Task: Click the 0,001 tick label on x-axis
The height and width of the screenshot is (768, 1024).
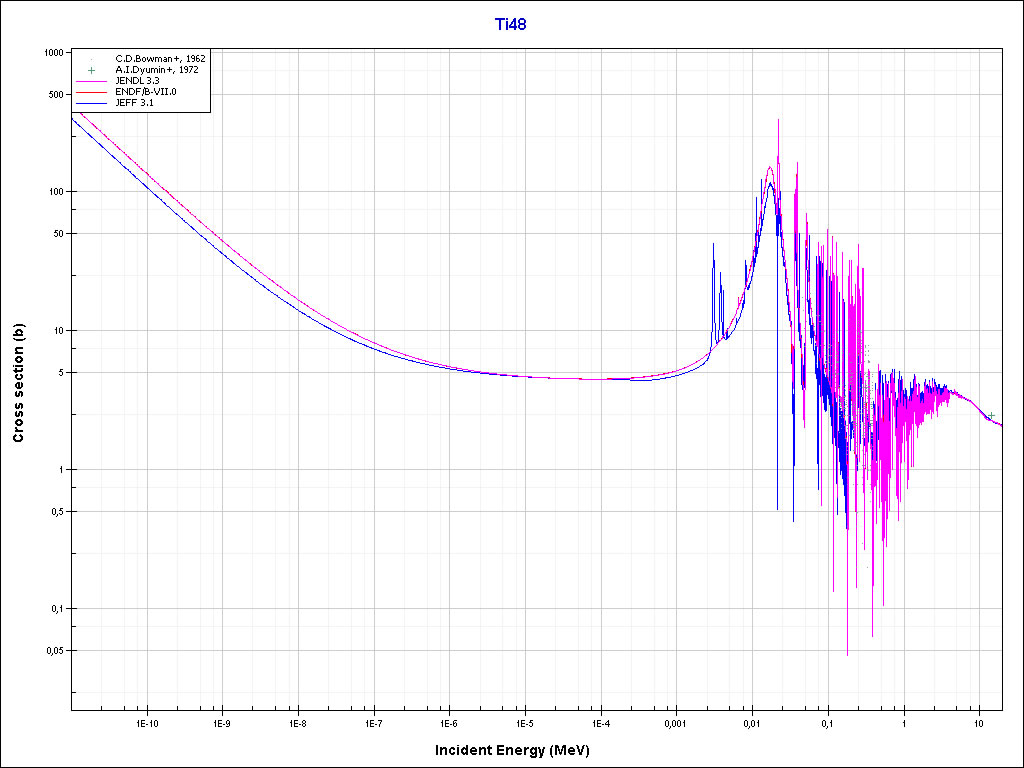Action: click(x=676, y=722)
